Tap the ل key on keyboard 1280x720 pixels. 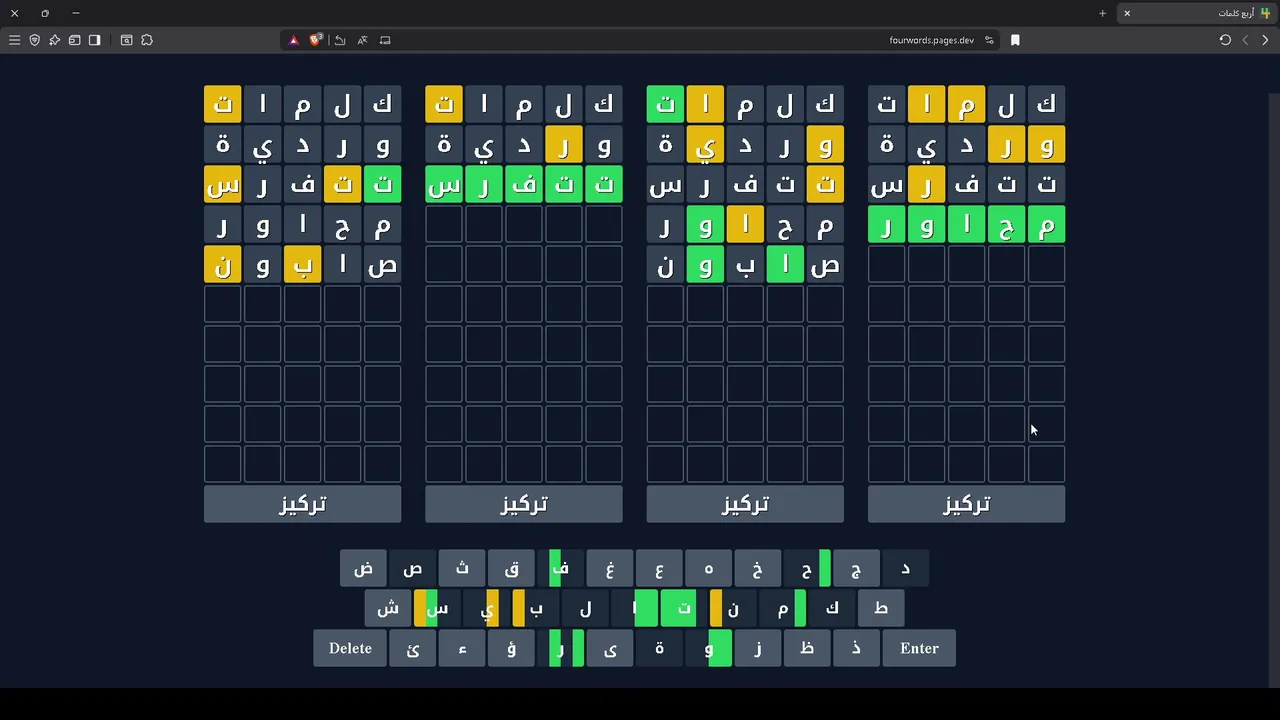[585, 608]
